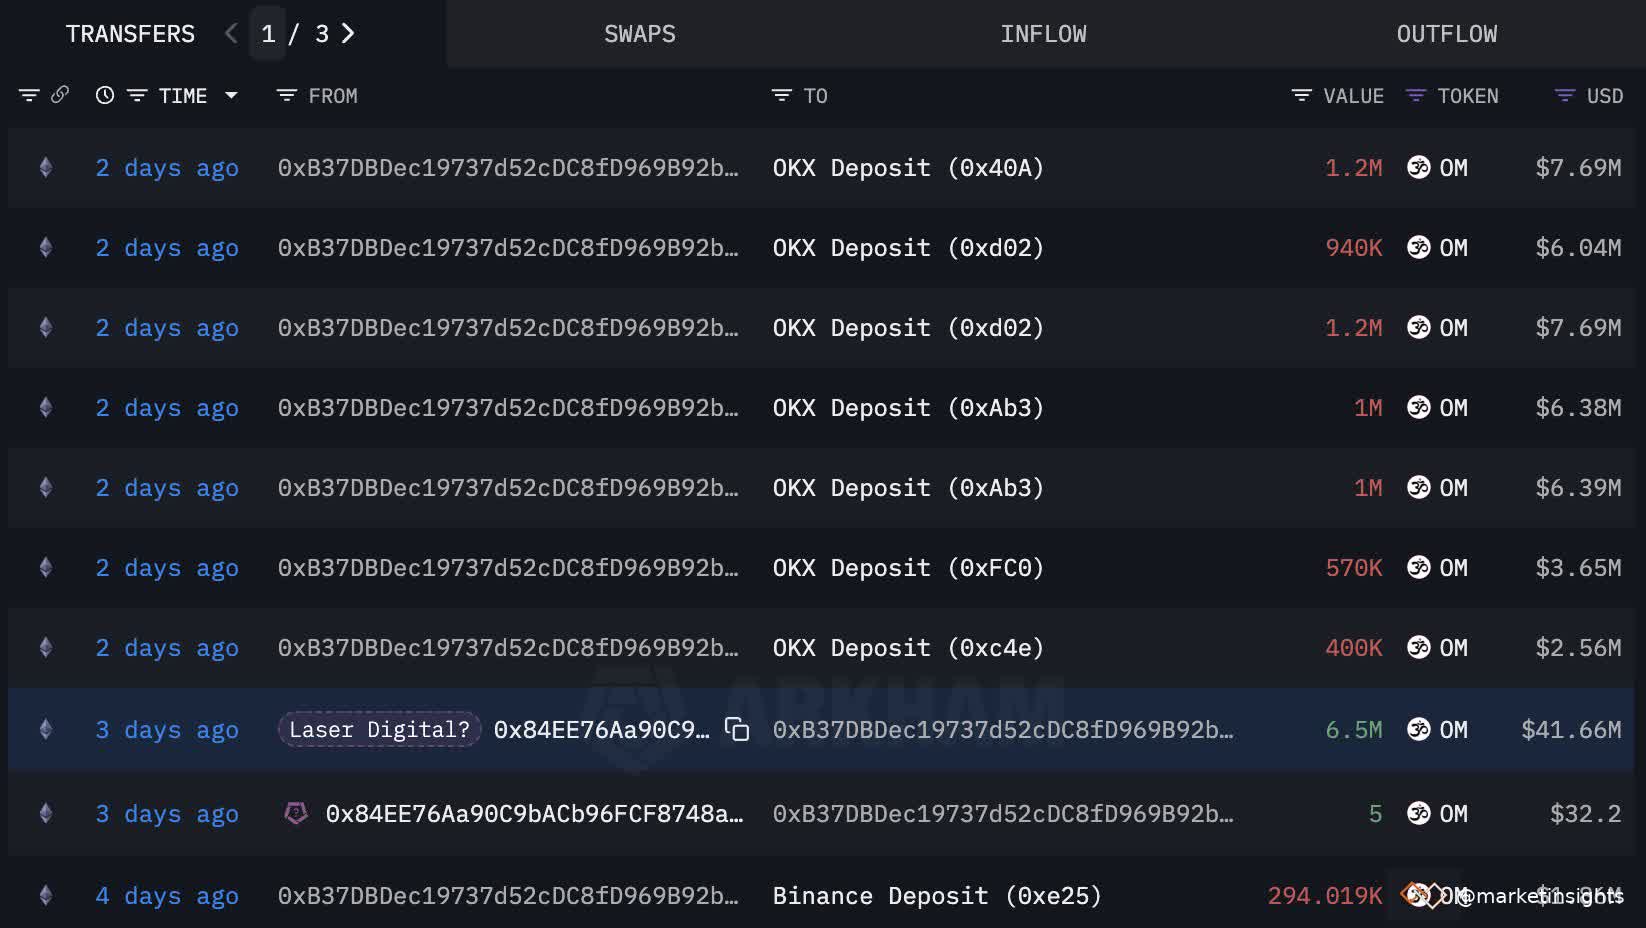Go to previous transfers page chevron

[x=231, y=34]
